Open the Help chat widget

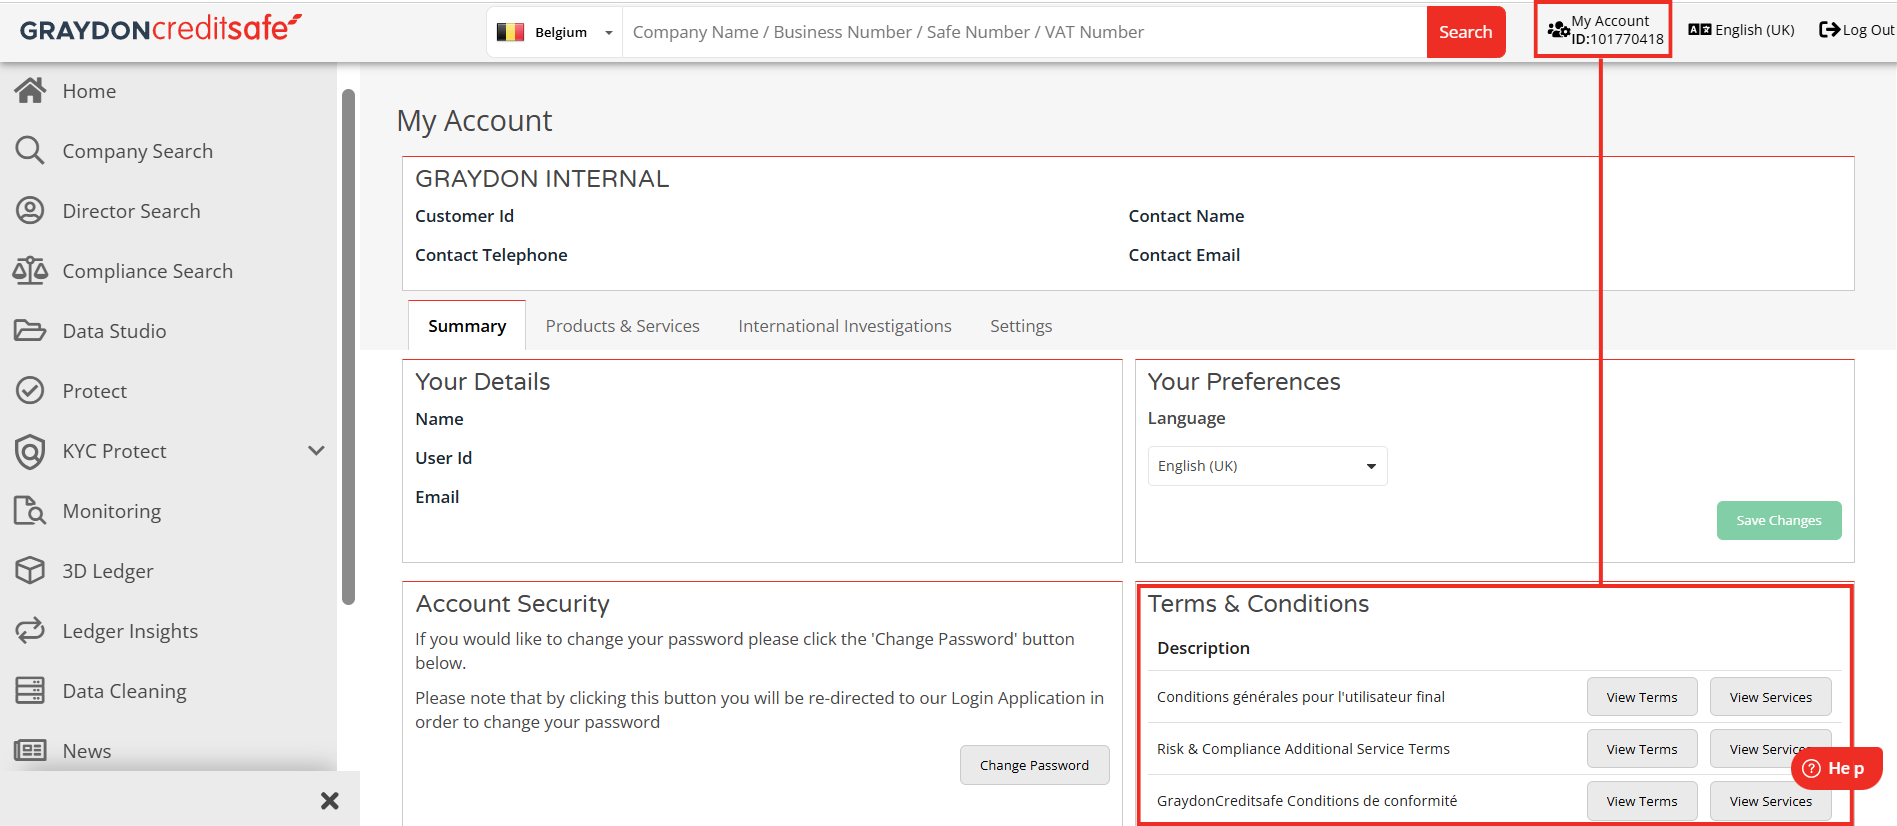coord(1837,768)
